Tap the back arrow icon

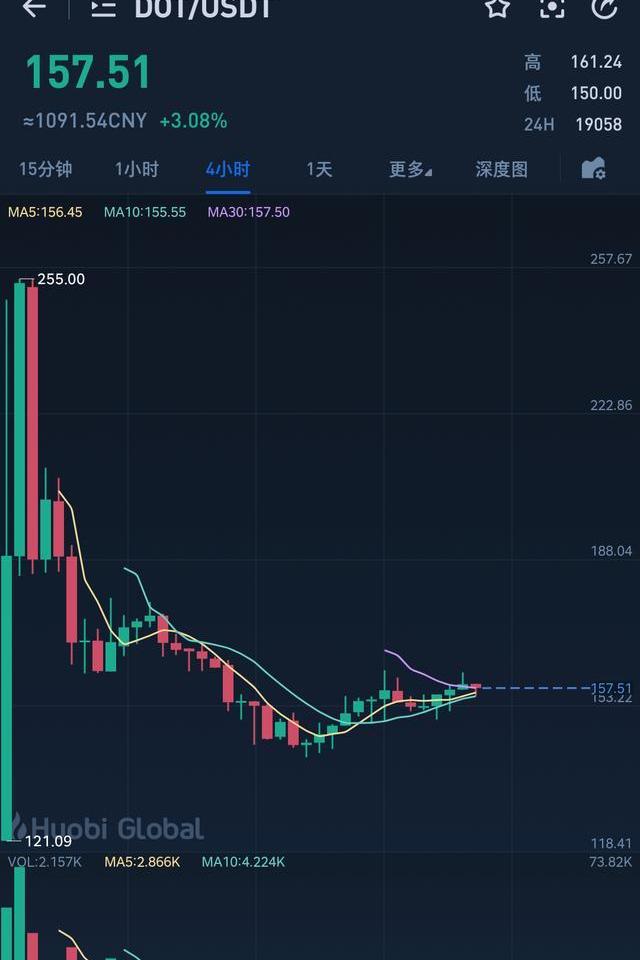(34, 7)
